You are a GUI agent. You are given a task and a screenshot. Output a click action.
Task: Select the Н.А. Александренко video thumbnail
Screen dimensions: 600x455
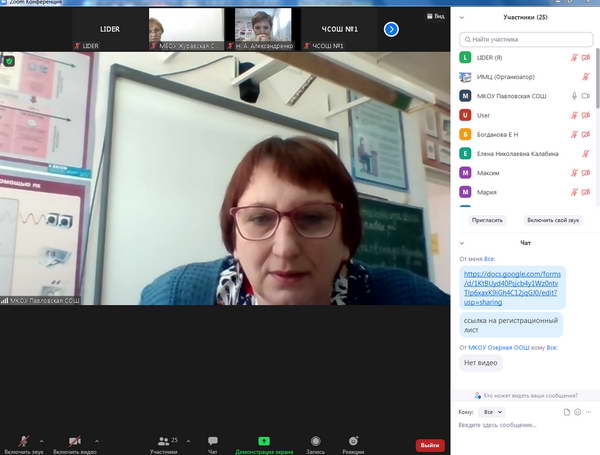[262, 29]
